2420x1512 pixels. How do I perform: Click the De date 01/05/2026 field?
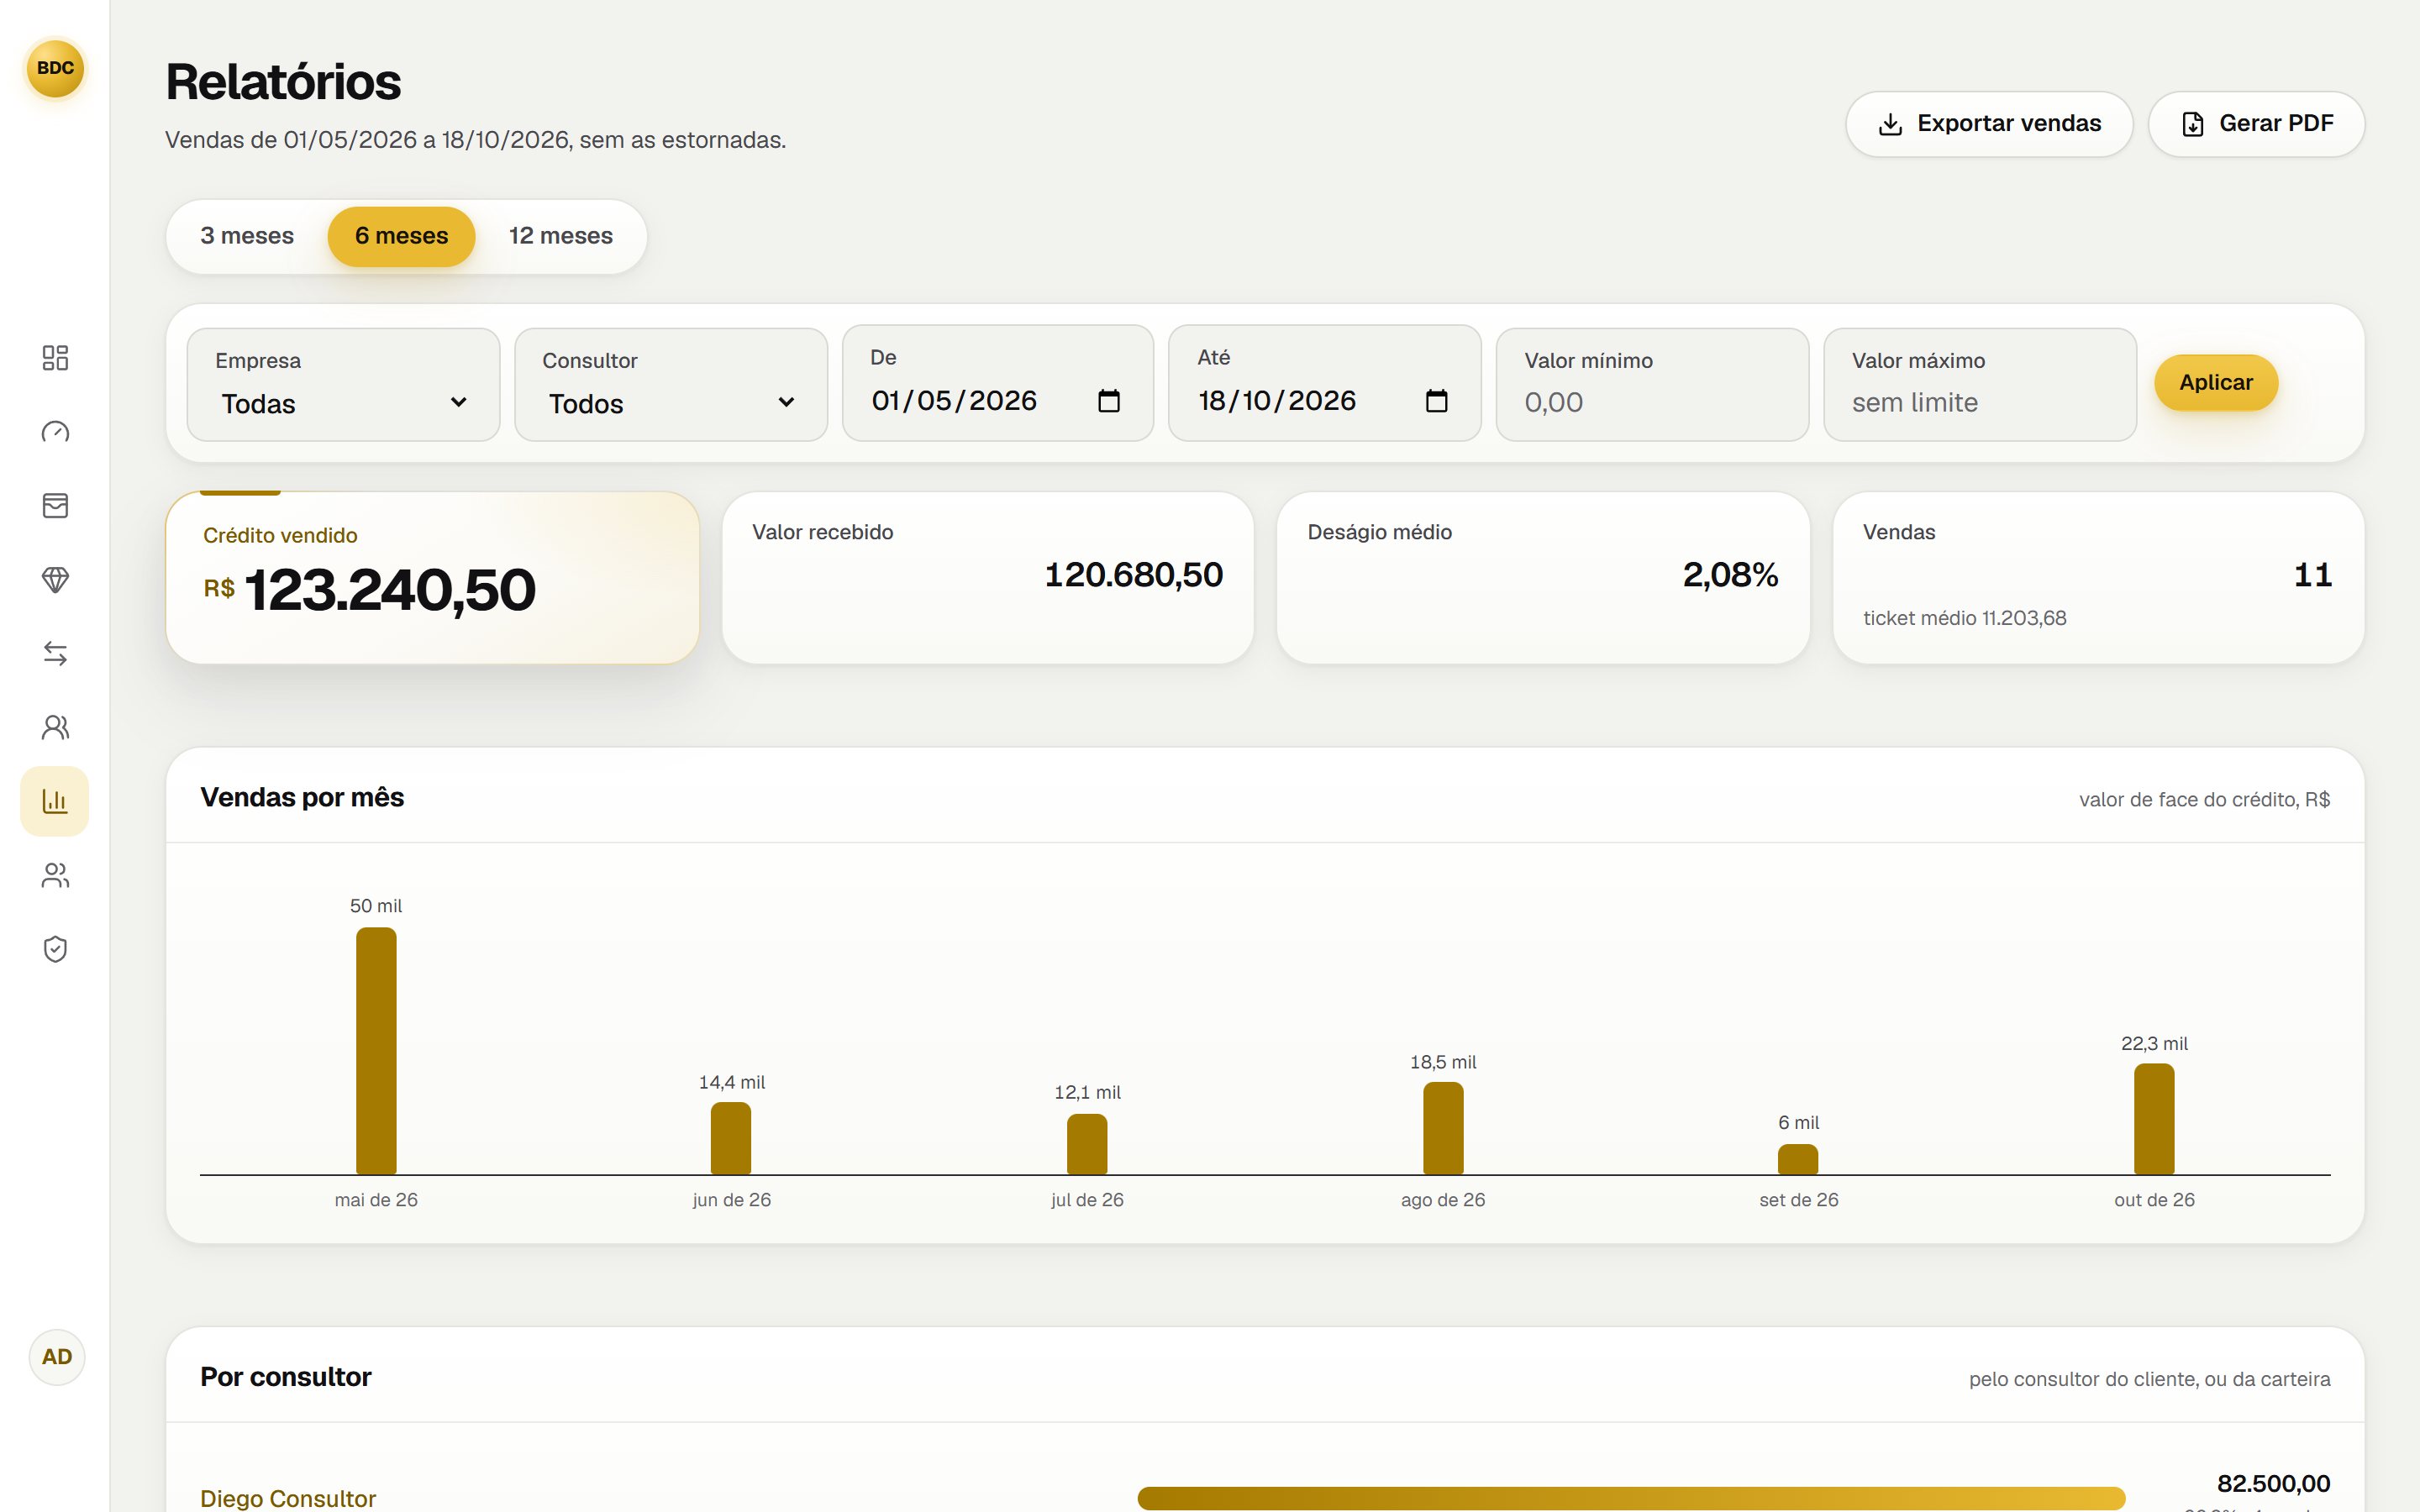click(x=998, y=383)
